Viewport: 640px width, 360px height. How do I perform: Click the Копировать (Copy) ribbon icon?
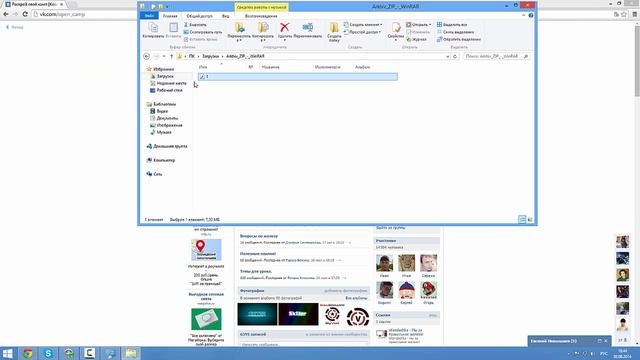point(153,30)
